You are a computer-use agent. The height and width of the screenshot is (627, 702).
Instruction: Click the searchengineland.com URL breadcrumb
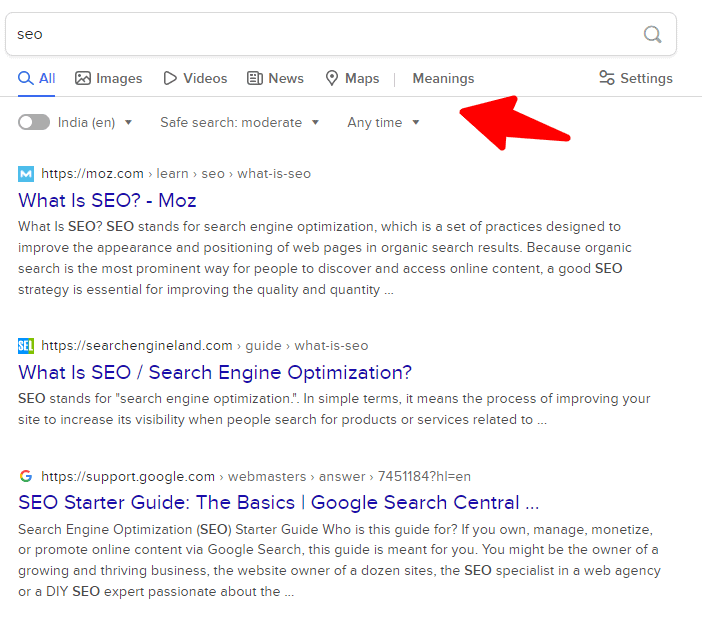[x=205, y=346]
